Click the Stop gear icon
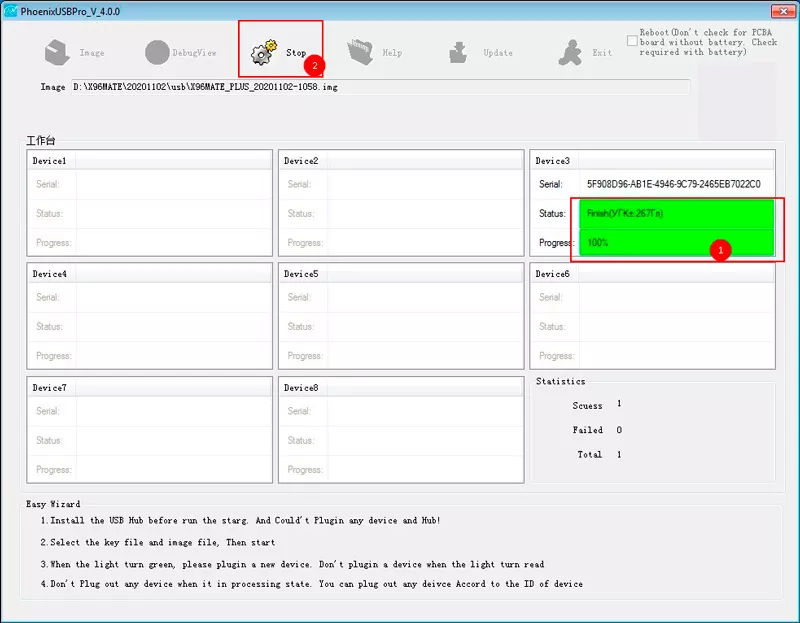Viewport: 800px width, 623px height. click(x=264, y=52)
